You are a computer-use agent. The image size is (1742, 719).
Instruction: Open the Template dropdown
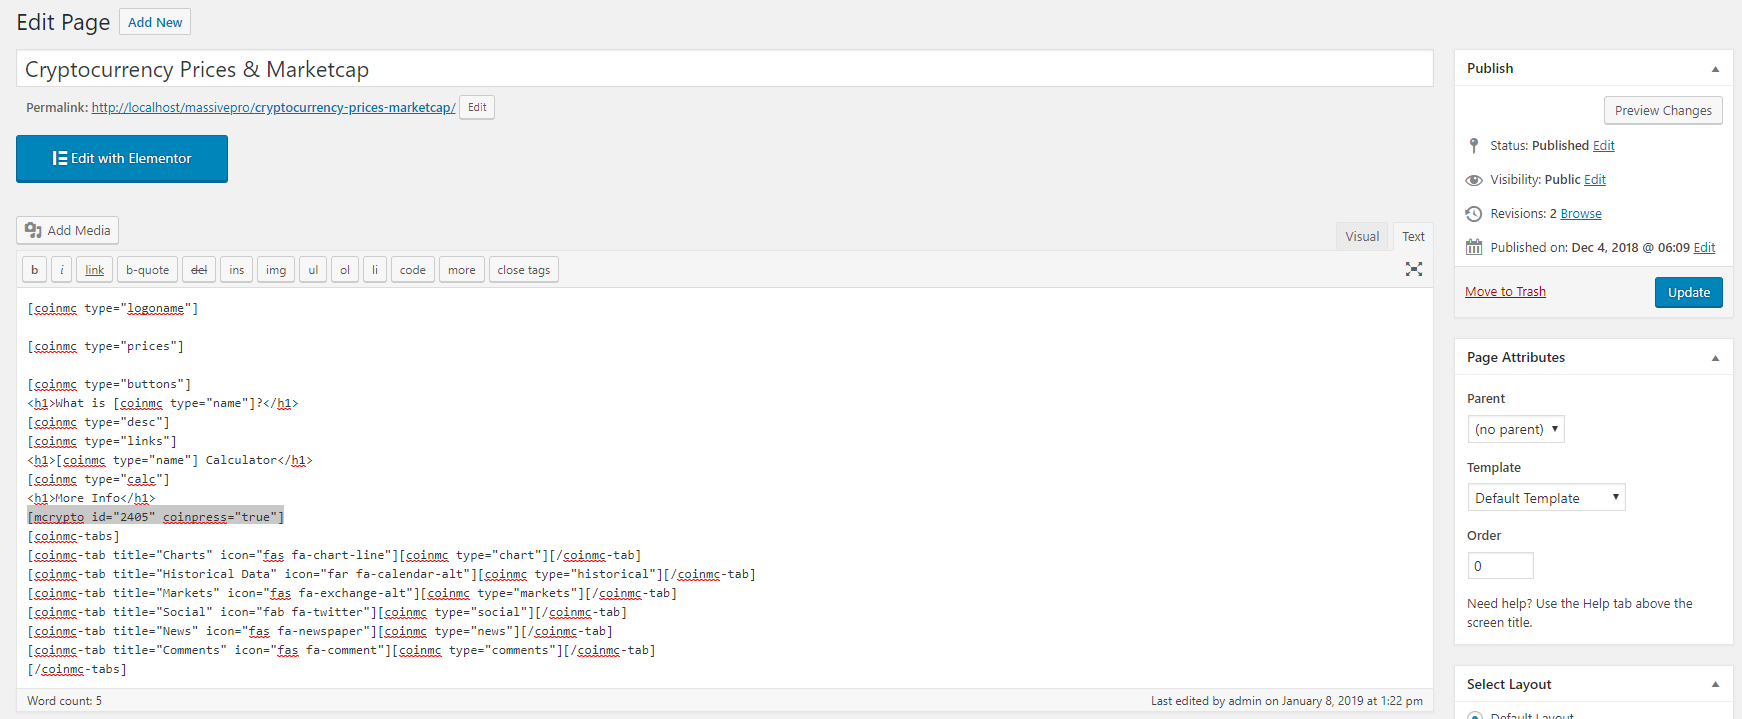point(1546,498)
